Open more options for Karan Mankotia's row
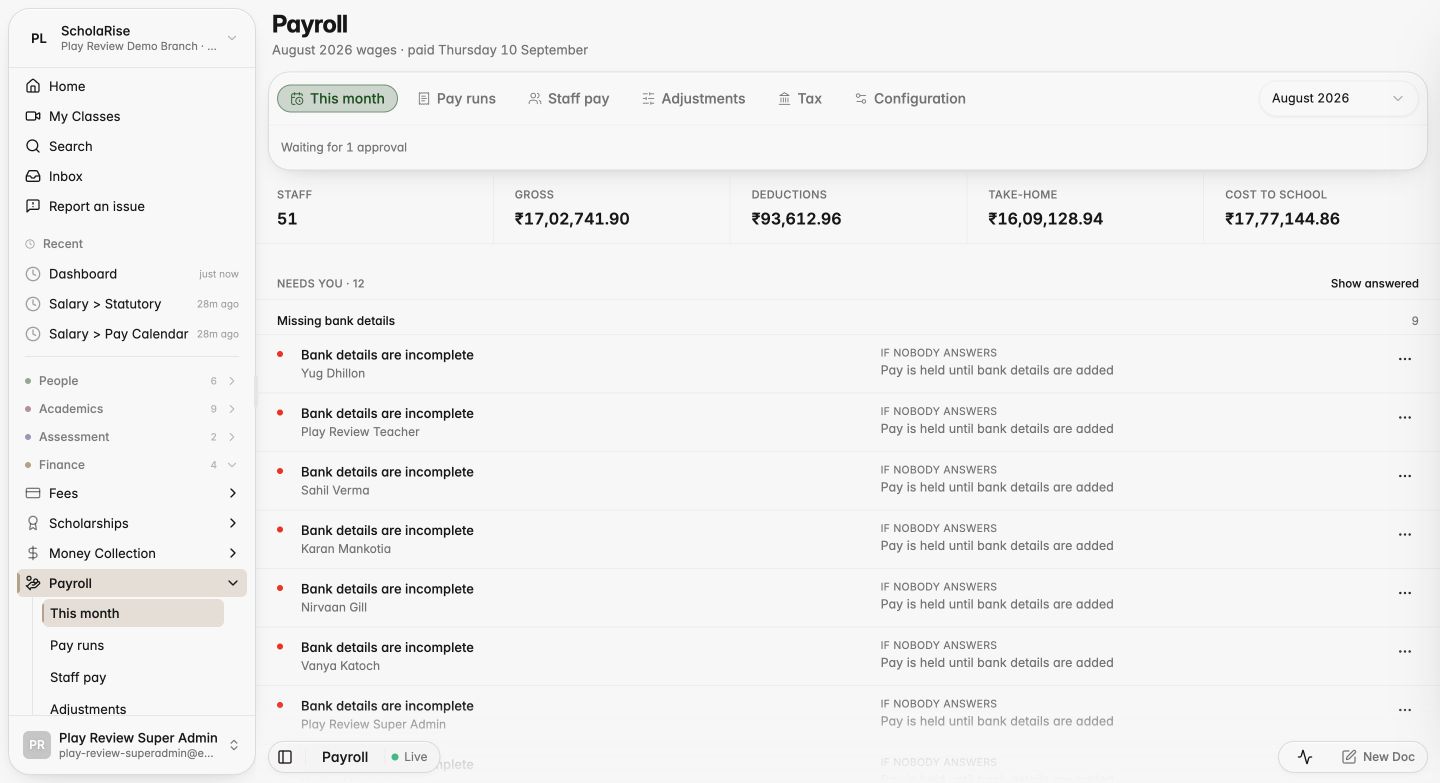 coord(1405,535)
